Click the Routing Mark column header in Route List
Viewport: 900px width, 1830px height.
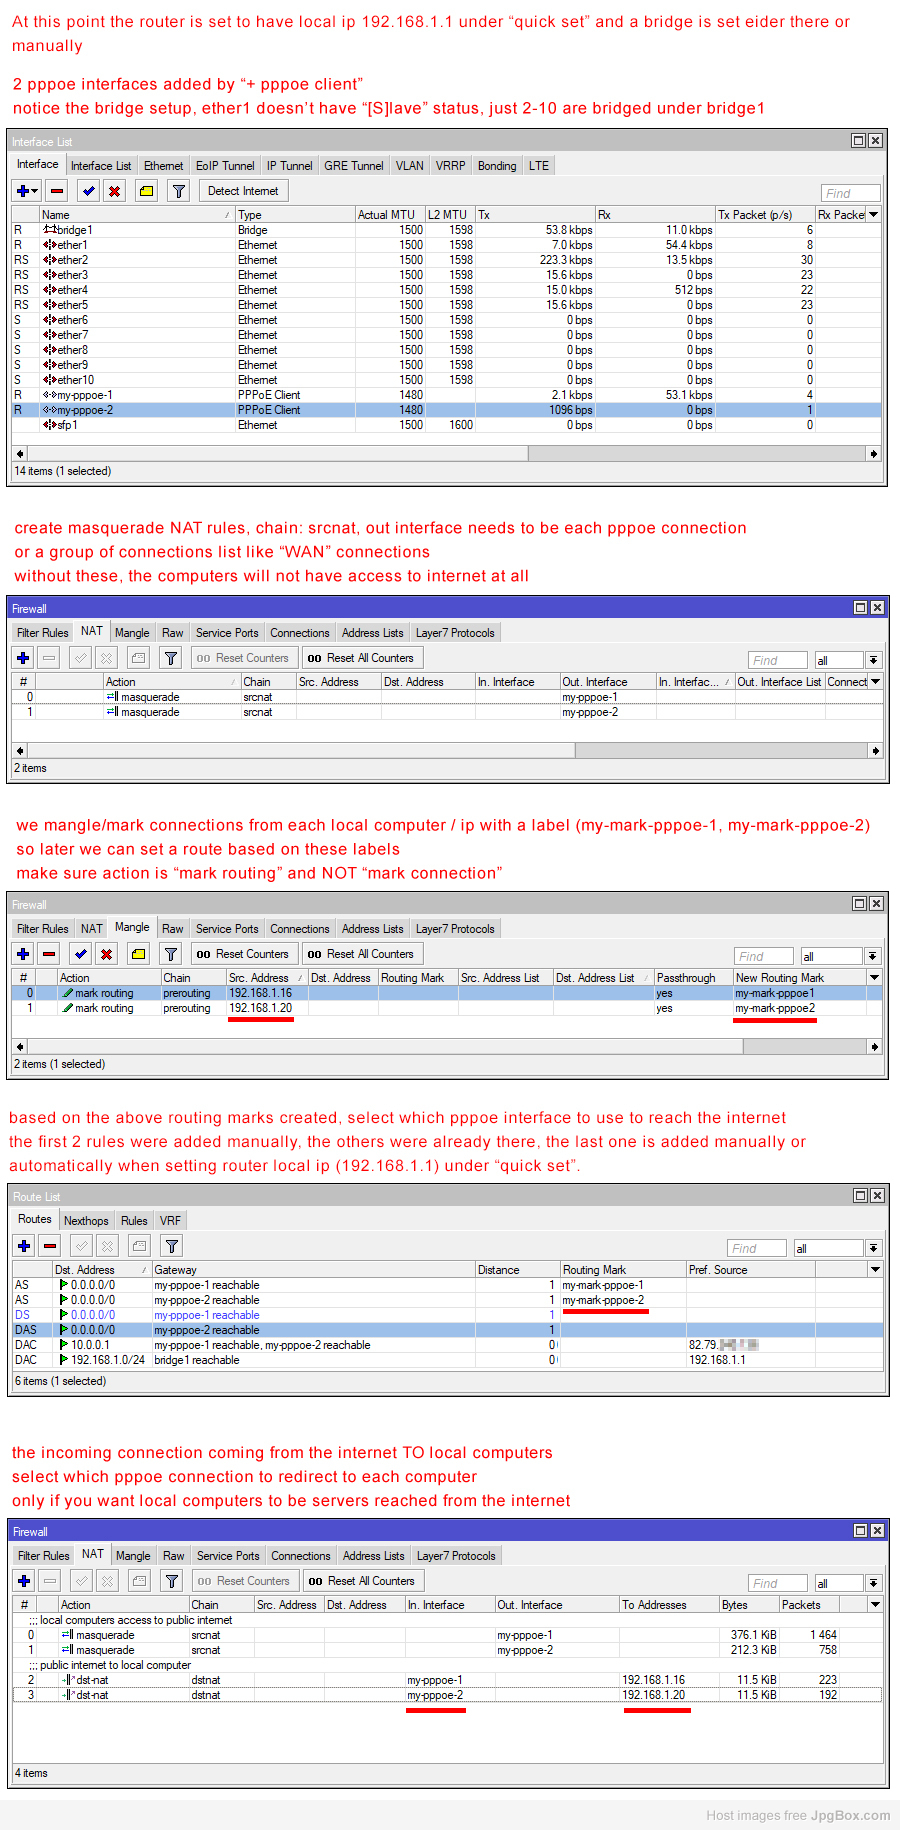(622, 1269)
